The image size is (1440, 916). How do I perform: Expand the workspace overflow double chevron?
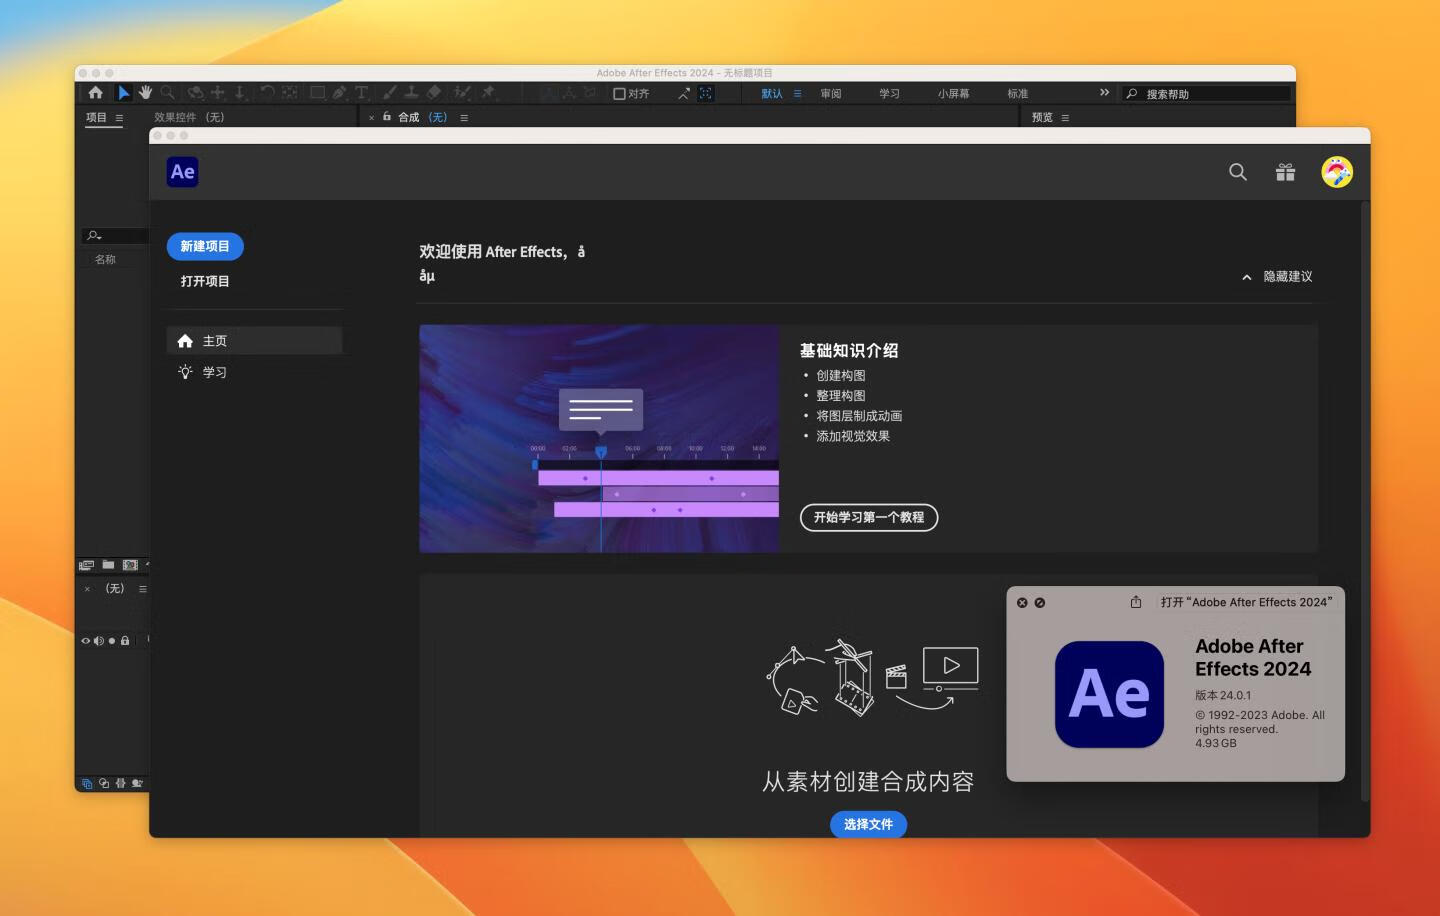click(x=1104, y=93)
